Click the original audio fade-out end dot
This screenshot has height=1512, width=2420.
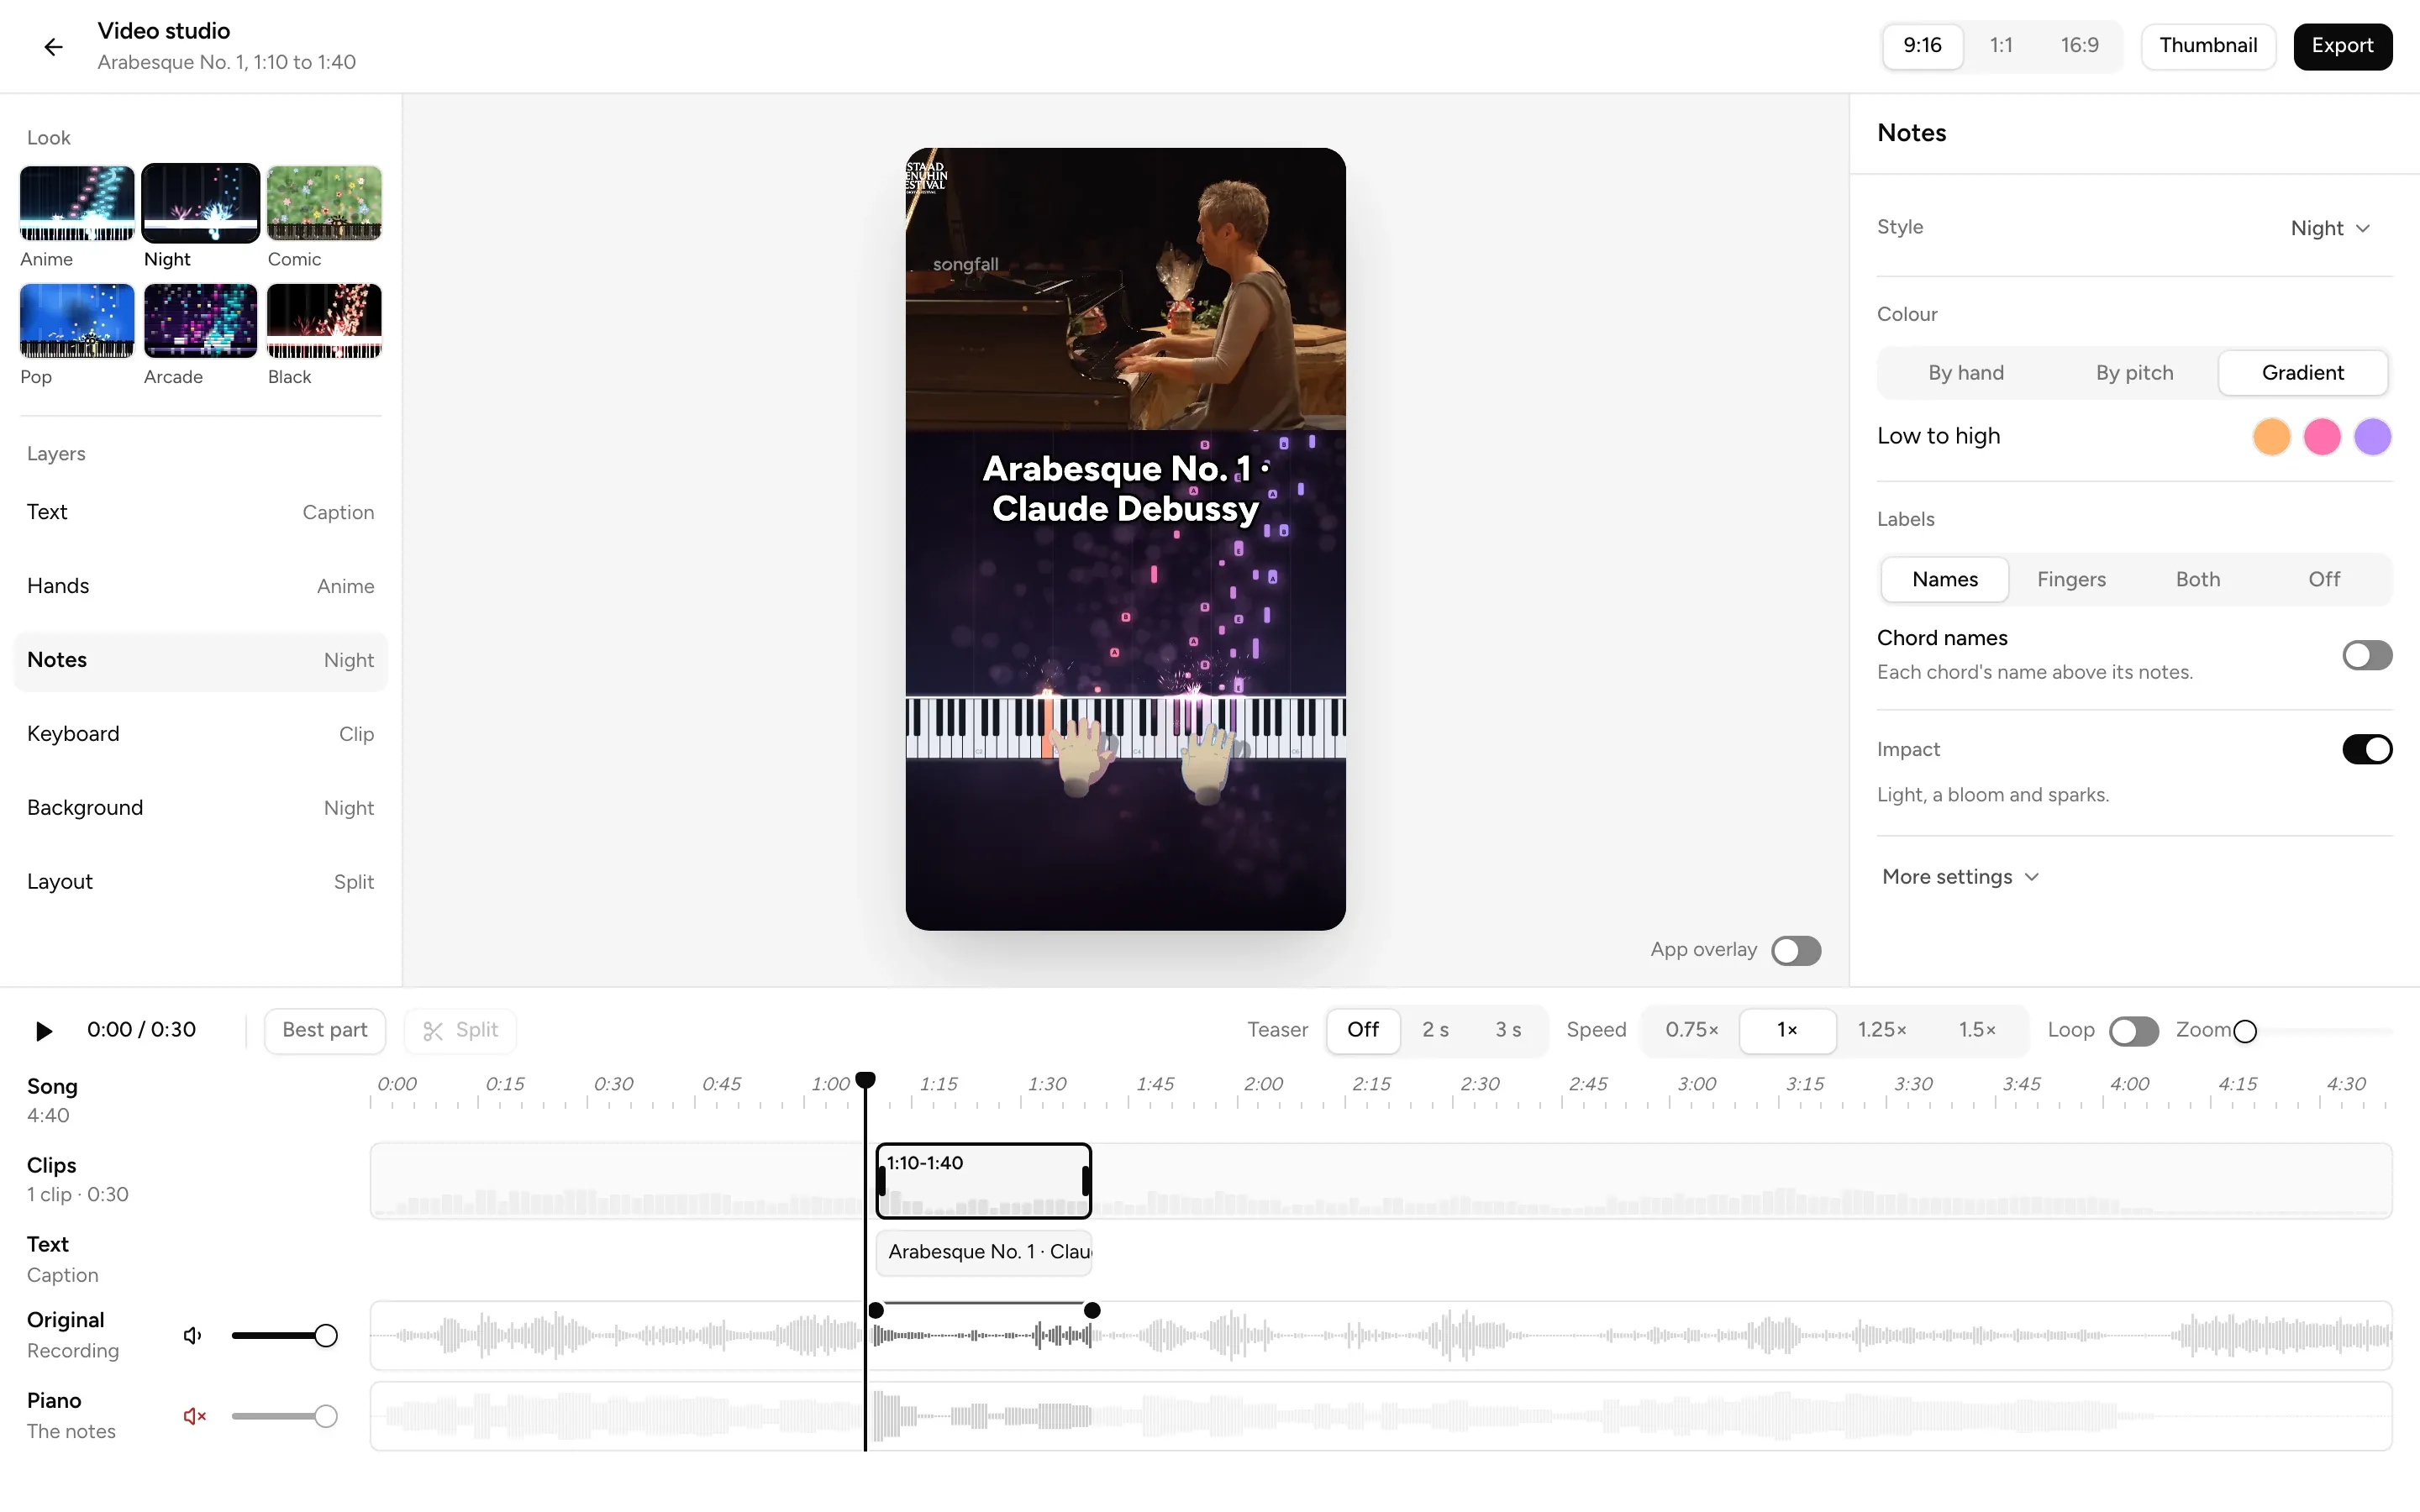[1092, 1311]
